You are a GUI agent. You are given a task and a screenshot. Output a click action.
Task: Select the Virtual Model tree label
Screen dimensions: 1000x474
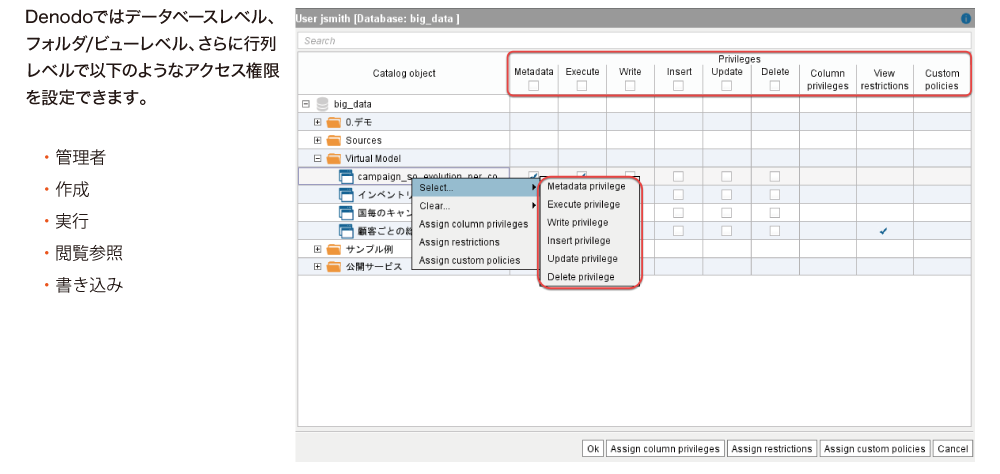coord(373,158)
